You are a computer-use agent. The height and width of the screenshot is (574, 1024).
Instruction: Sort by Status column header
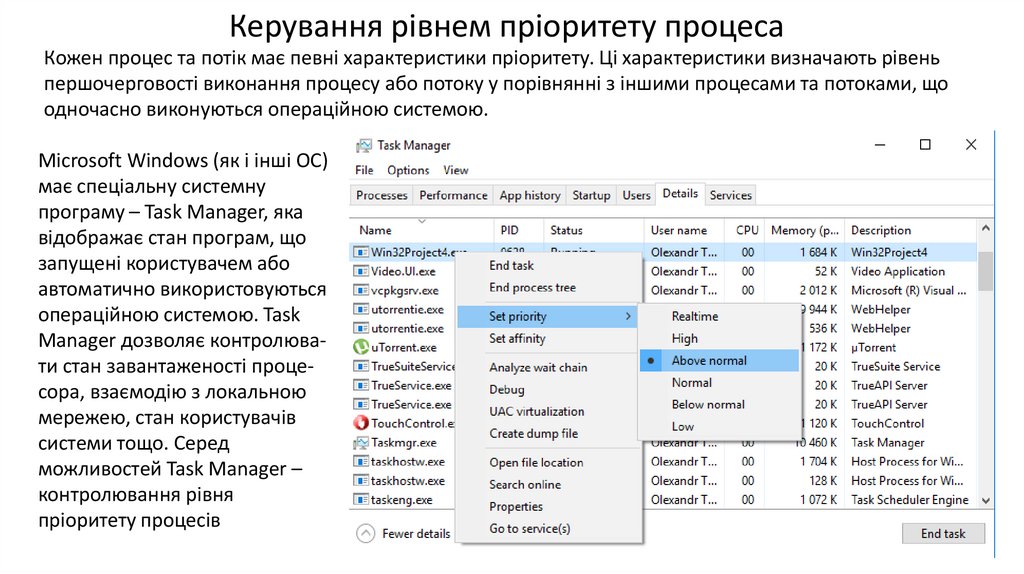(594, 230)
